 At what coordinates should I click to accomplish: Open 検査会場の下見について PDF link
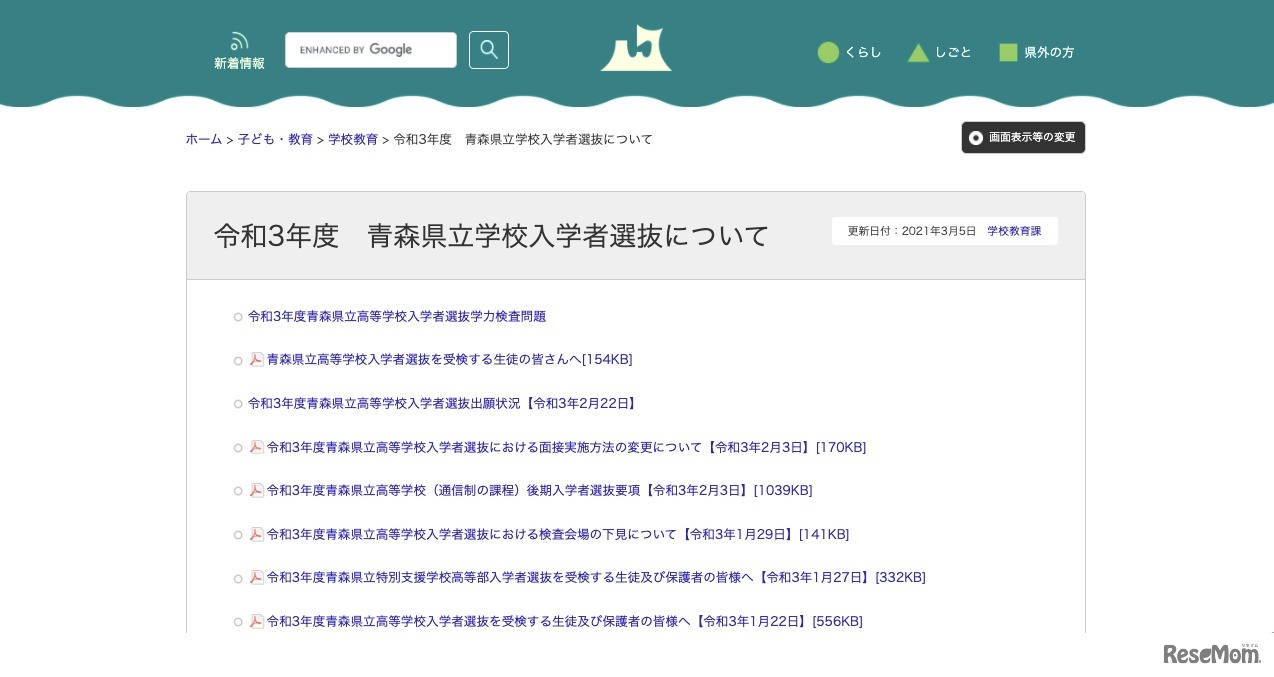(557, 535)
